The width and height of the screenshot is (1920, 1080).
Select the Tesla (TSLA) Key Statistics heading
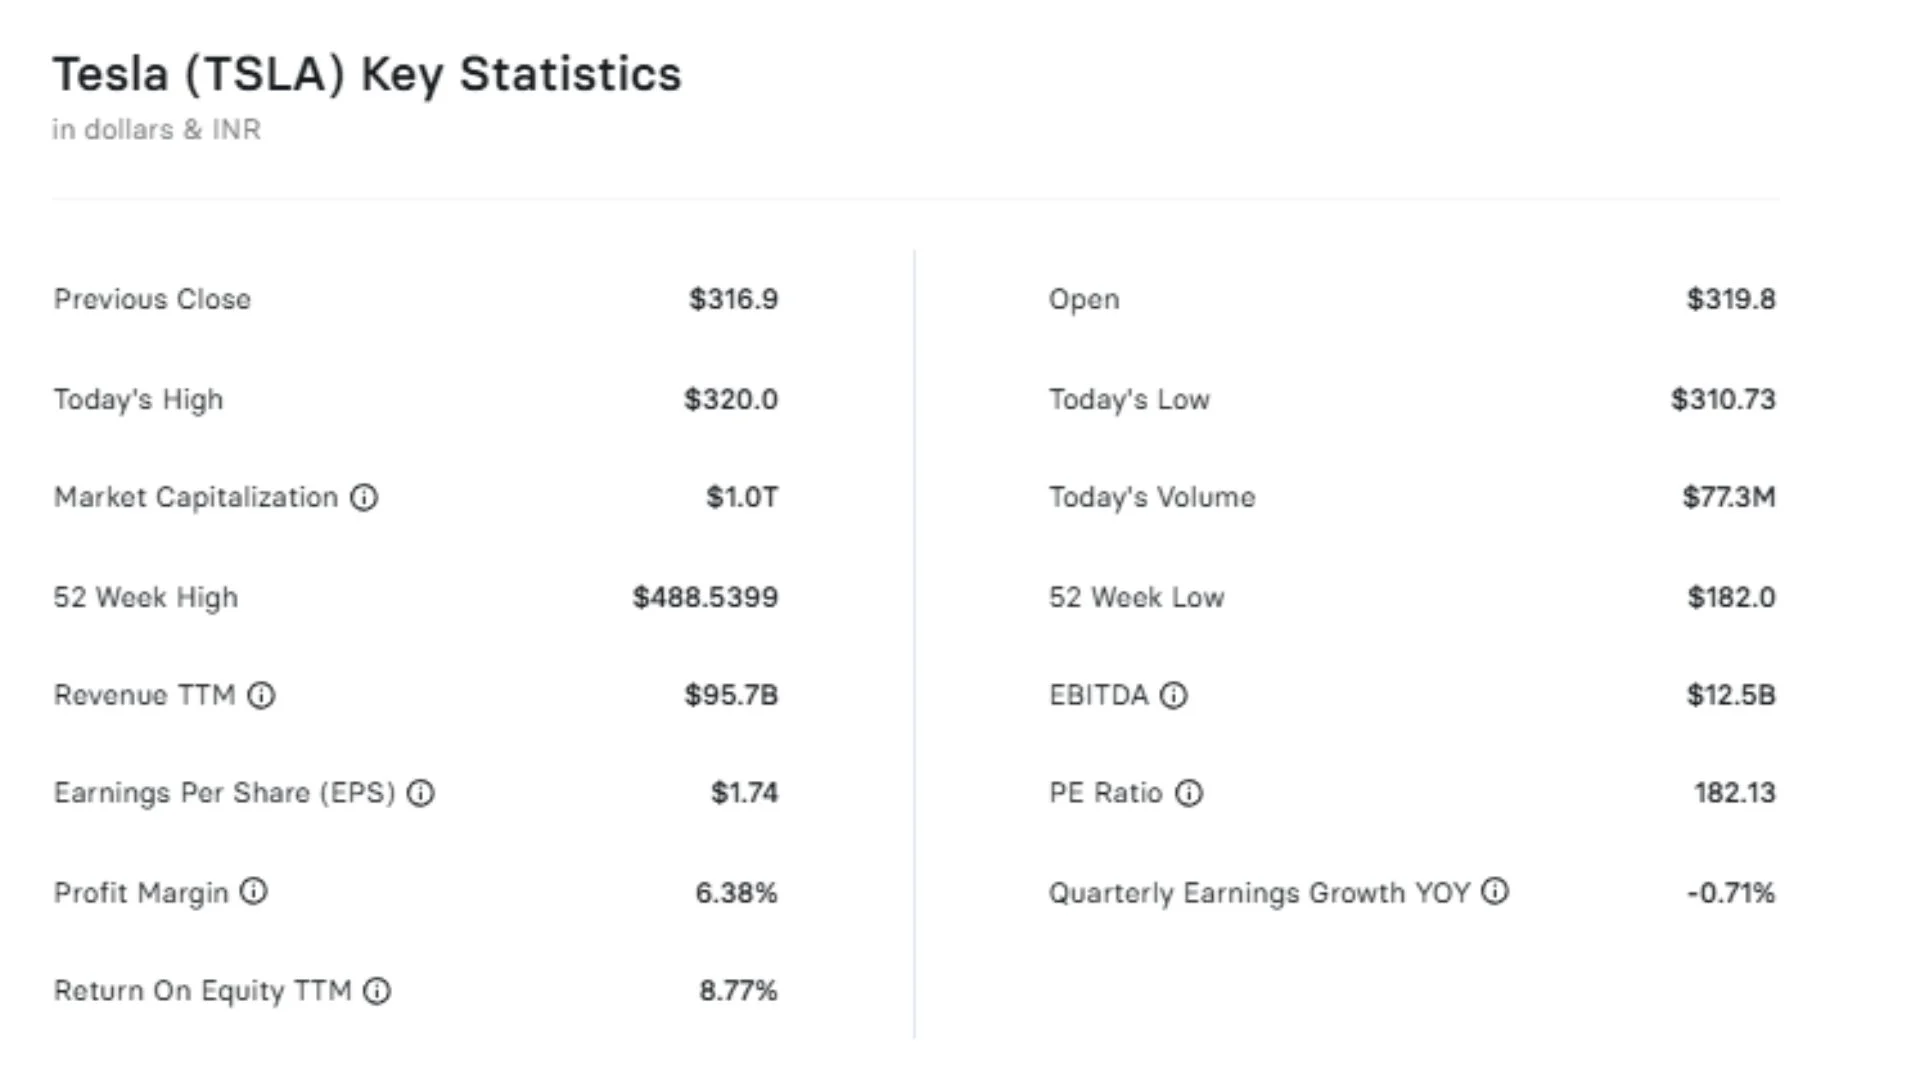point(367,75)
